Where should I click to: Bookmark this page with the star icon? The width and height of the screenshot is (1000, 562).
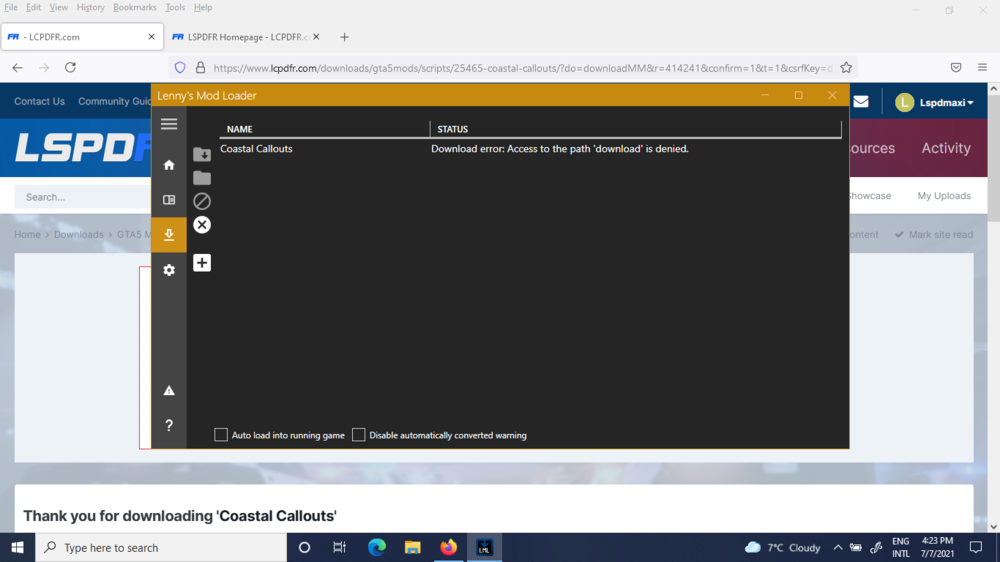coord(846,68)
